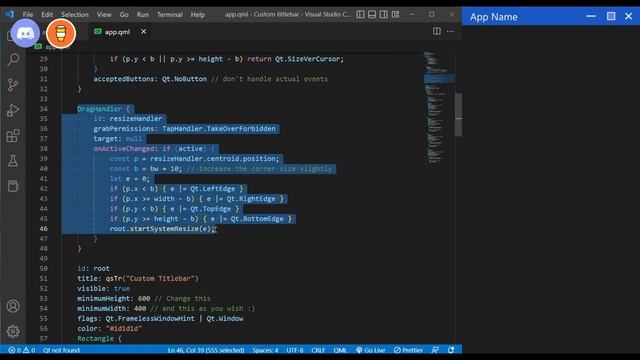Click 'Rectangle {' on line 57
The height and width of the screenshot is (360, 640).
point(99,338)
